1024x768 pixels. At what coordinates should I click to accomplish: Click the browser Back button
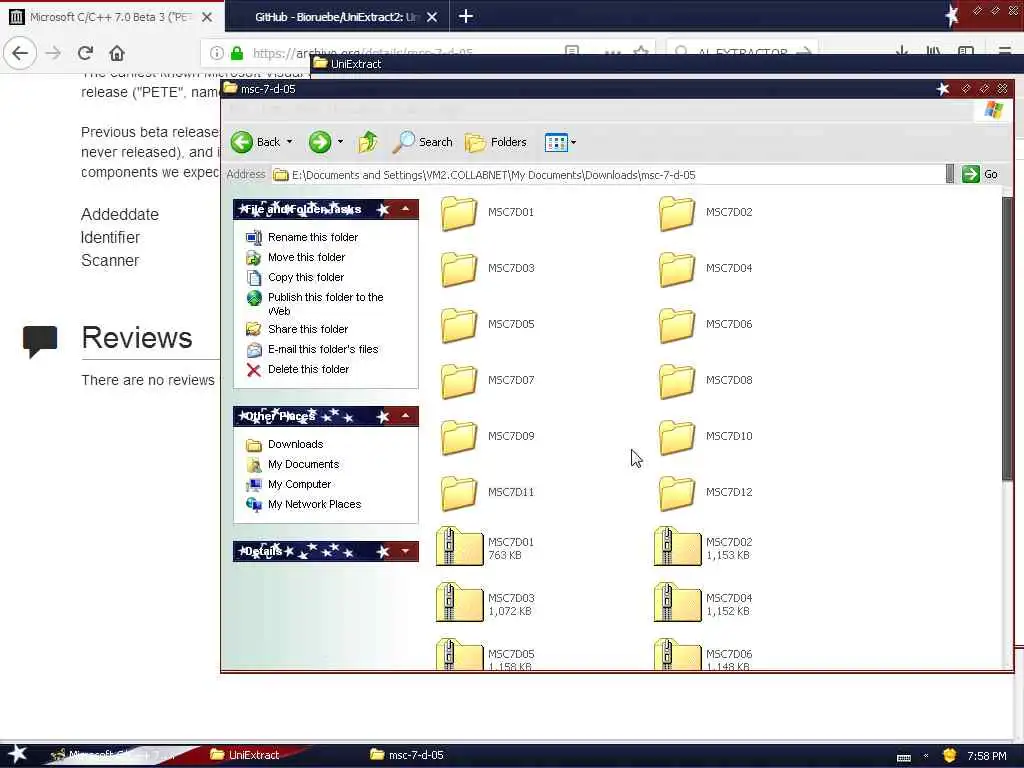[x=20, y=53]
